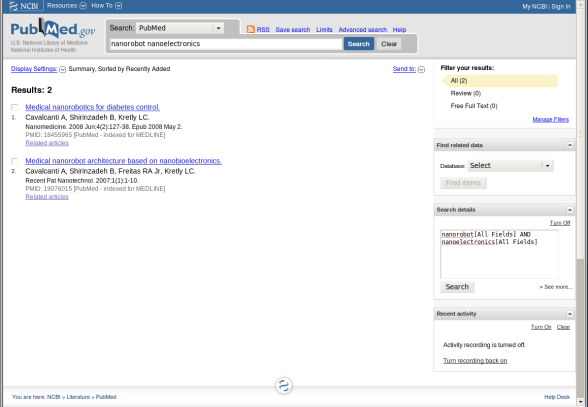Open Display Settings arrow icon

(x=63, y=69)
